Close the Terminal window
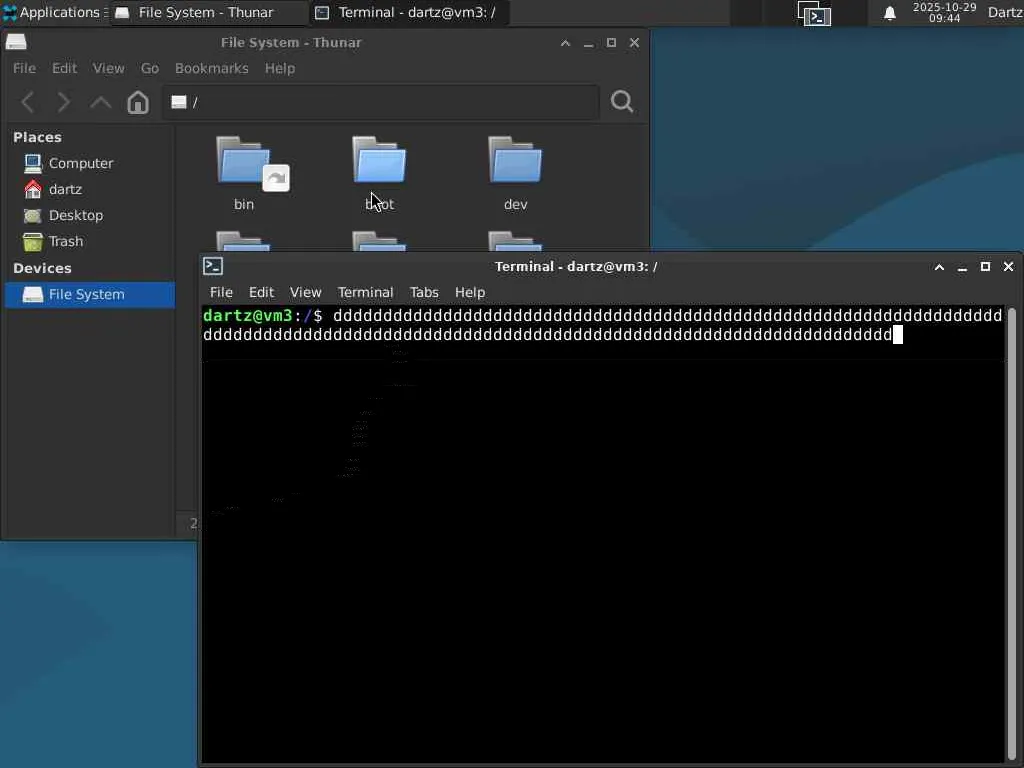Screen dimensions: 1024x768 pos(1008,266)
